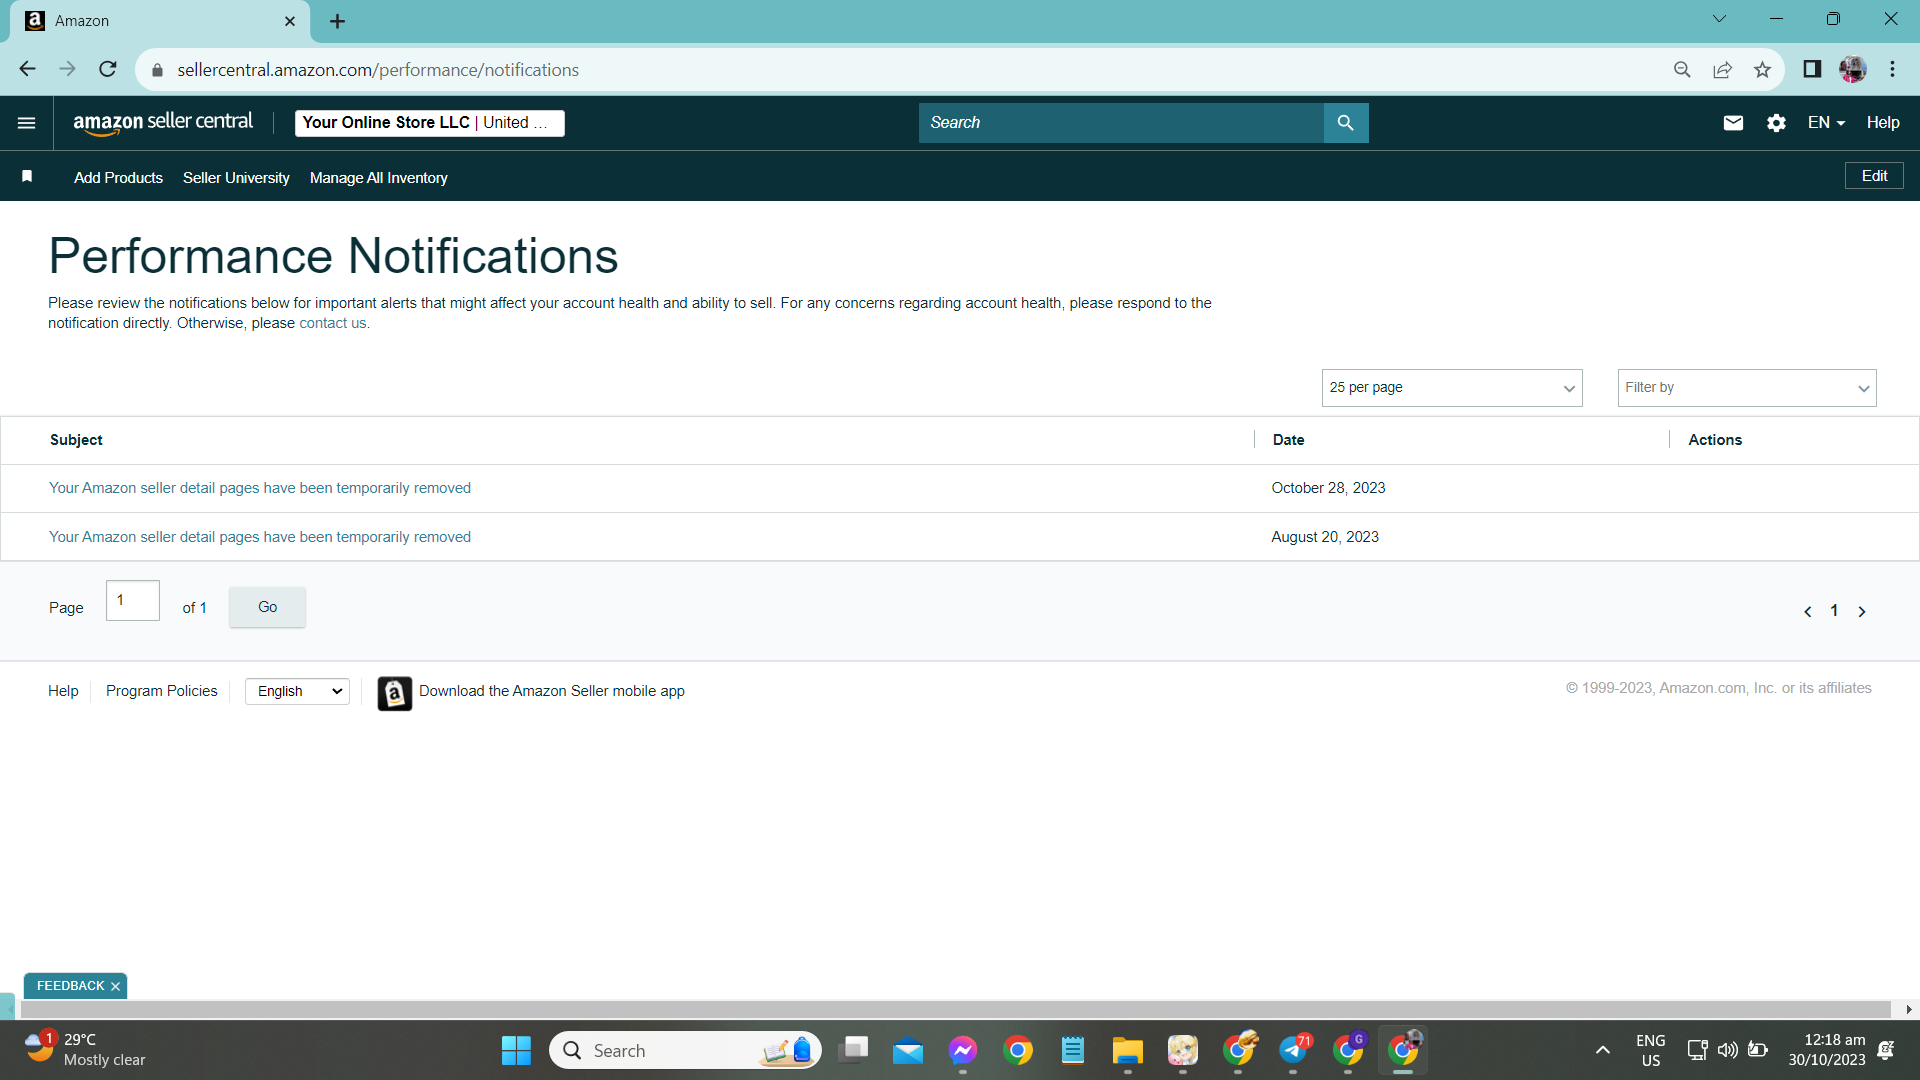
Task: Open the Windows Start menu
Action: tap(517, 1050)
